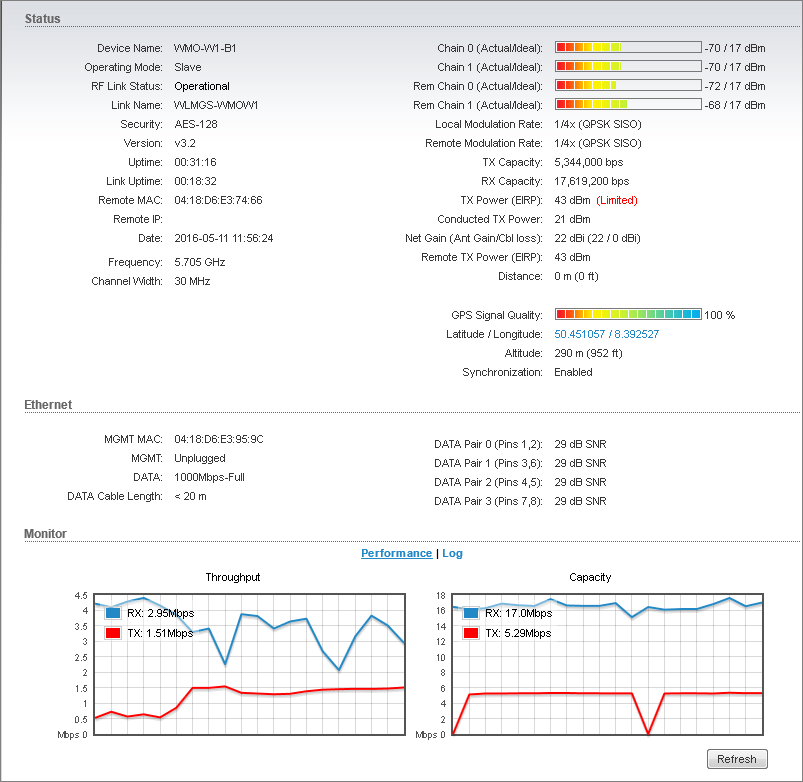Click the MGMT MAC address value
This screenshot has height=782, width=803.
pyautogui.click(x=218, y=439)
